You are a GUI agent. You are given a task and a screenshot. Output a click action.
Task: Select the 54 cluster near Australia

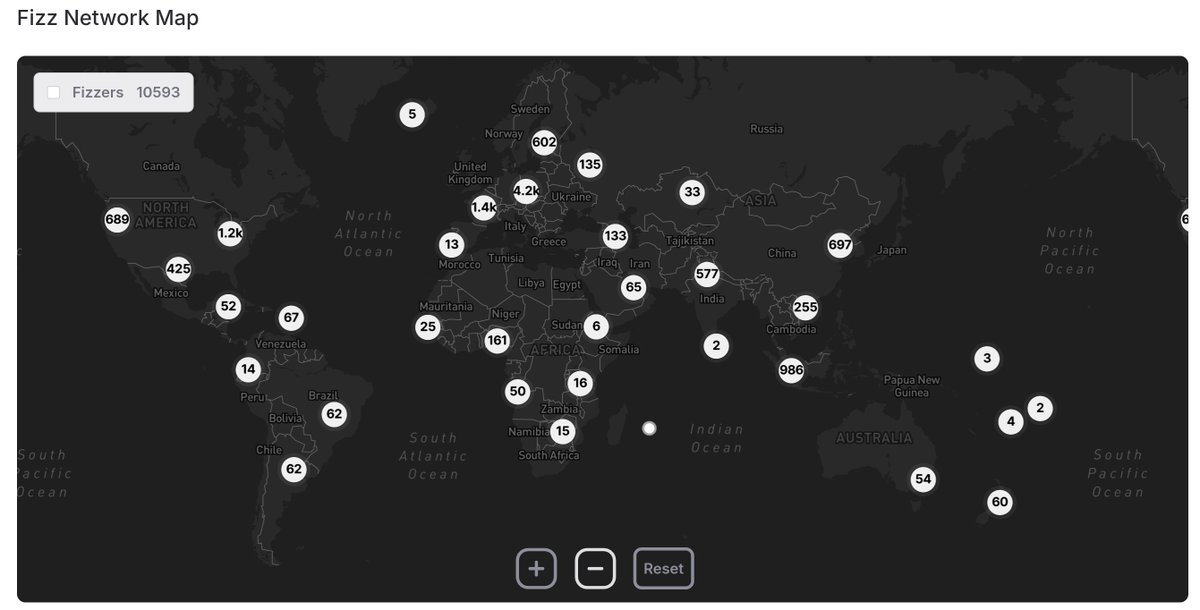[x=923, y=479]
